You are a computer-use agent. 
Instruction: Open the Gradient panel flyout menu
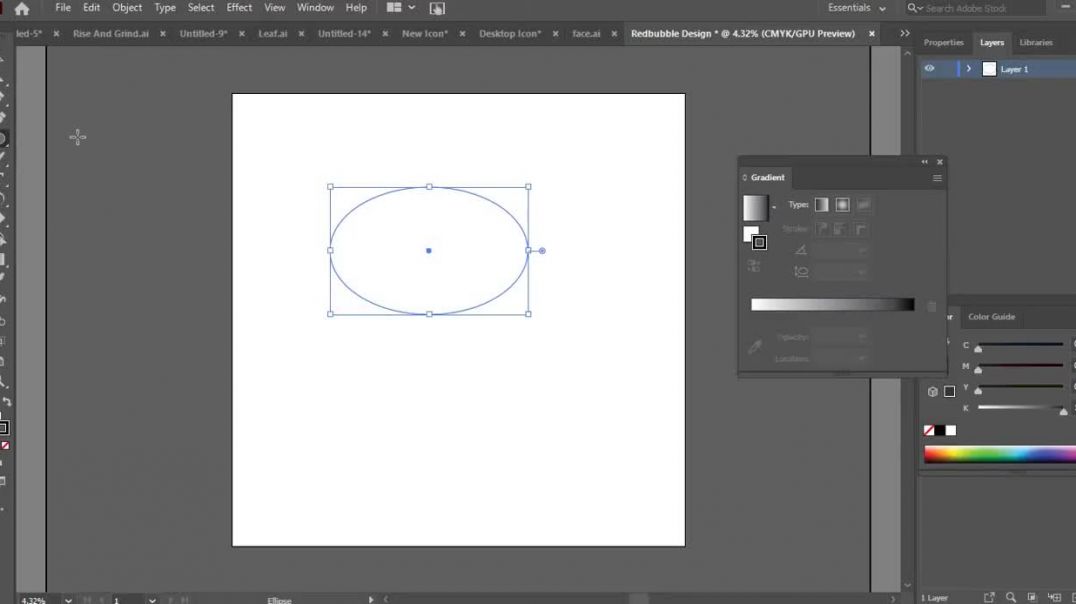(937, 177)
